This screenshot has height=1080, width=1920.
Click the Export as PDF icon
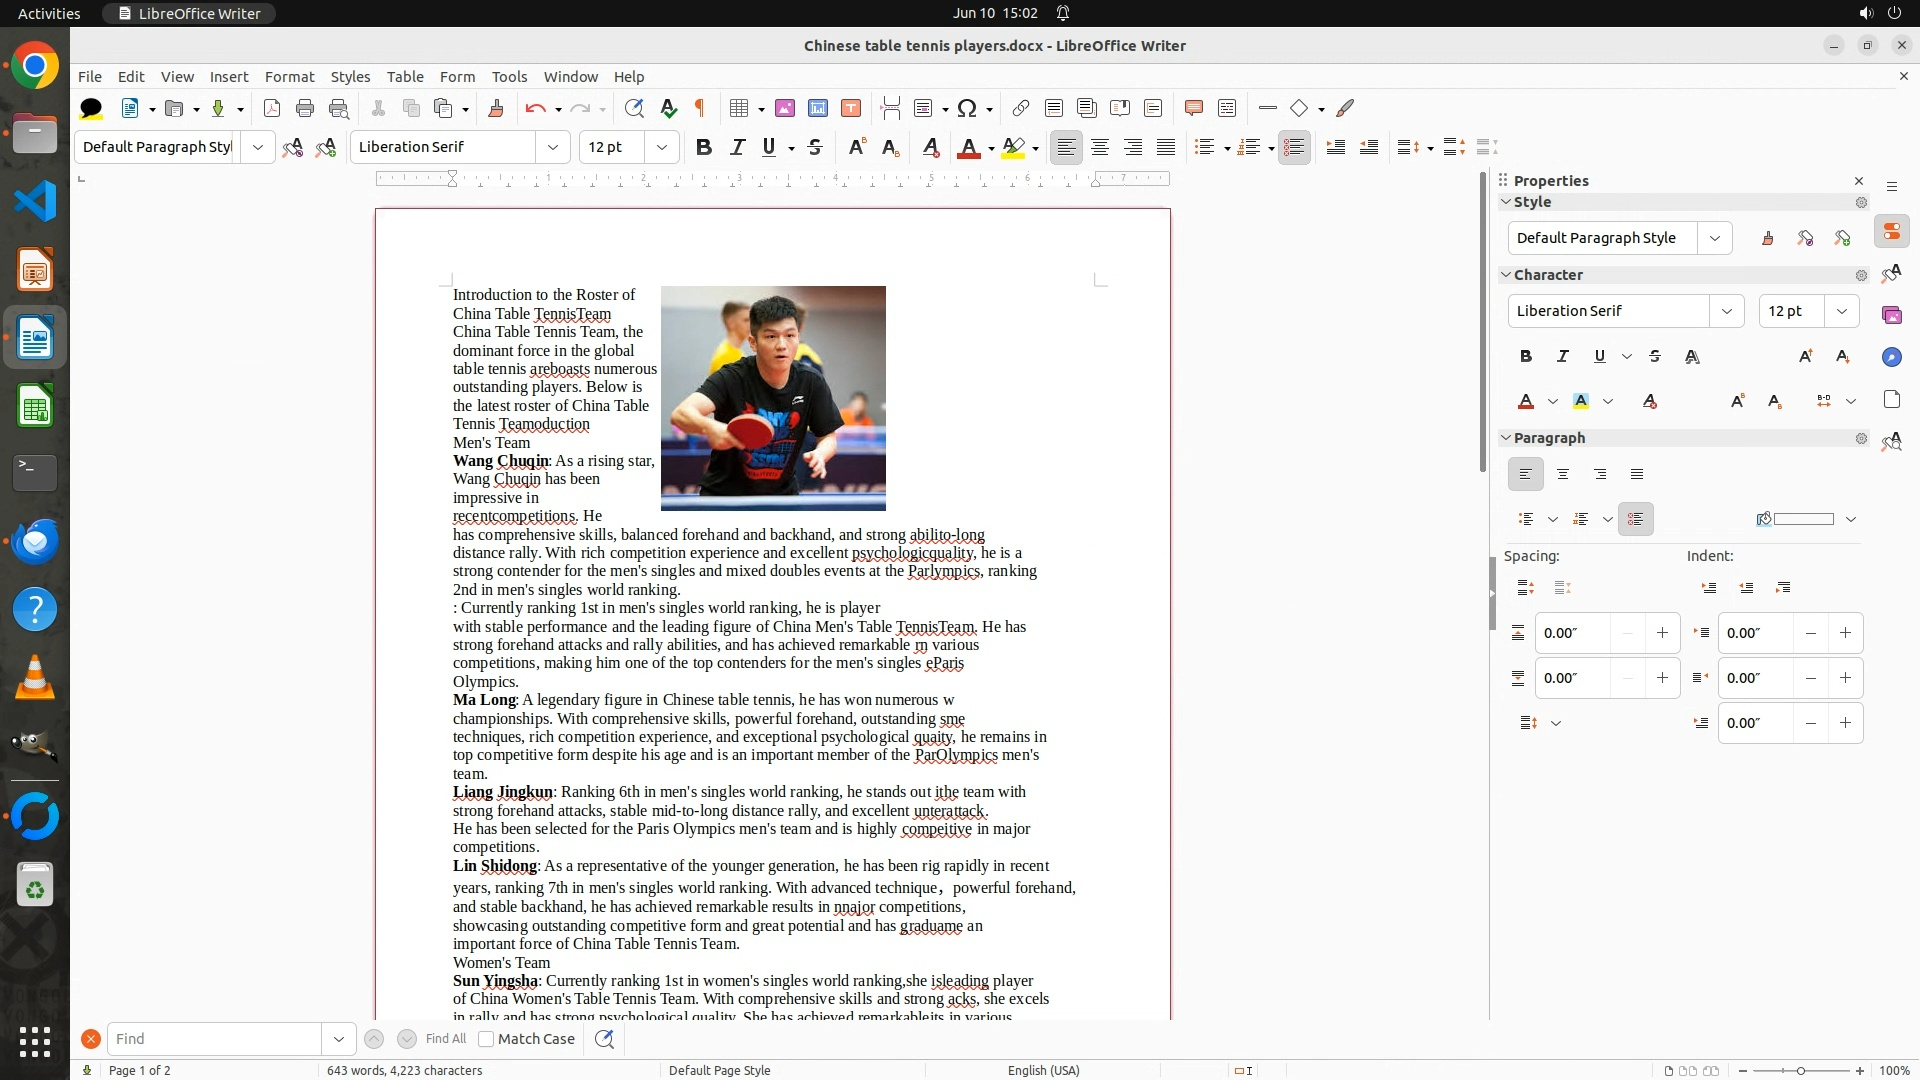[x=271, y=108]
